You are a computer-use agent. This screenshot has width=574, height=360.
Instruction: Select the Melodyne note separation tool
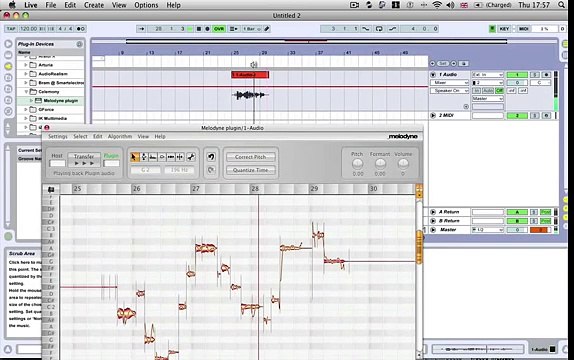tap(180, 157)
